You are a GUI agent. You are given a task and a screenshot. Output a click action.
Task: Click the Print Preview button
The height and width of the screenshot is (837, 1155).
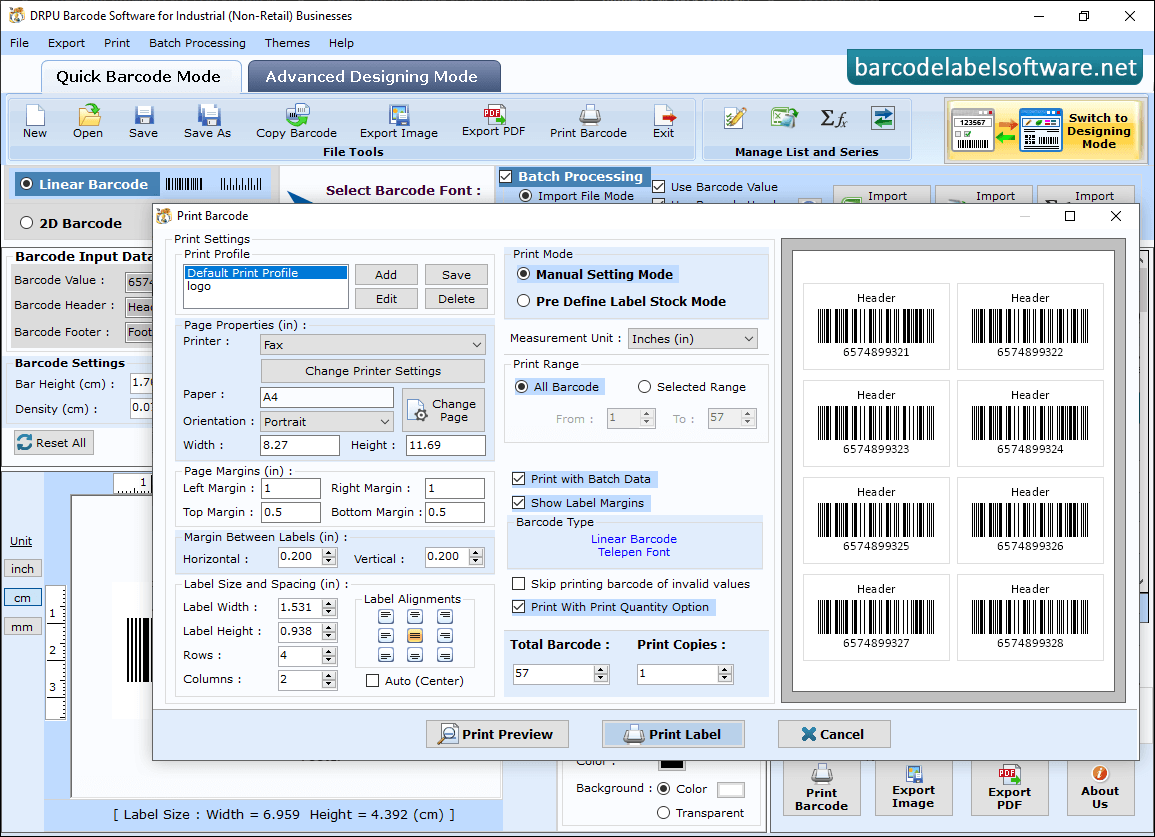click(497, 734)
